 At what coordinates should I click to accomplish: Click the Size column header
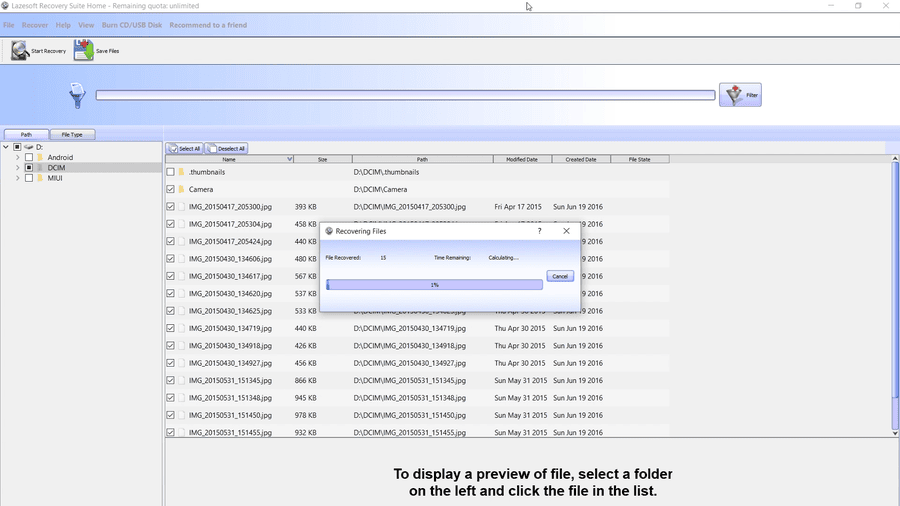coord(323,159)
